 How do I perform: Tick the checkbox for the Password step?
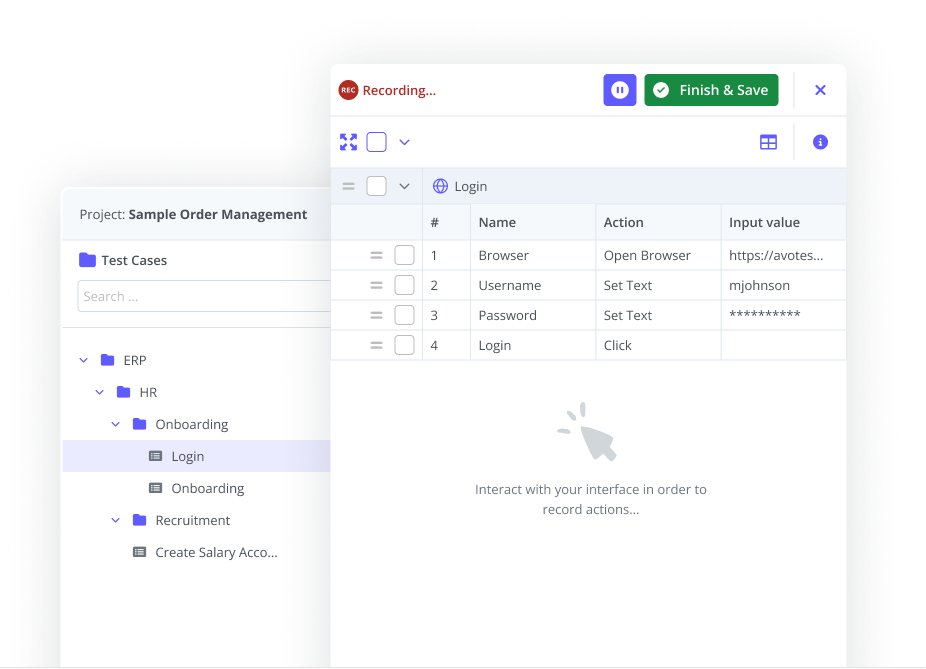[x=404, y=315]
